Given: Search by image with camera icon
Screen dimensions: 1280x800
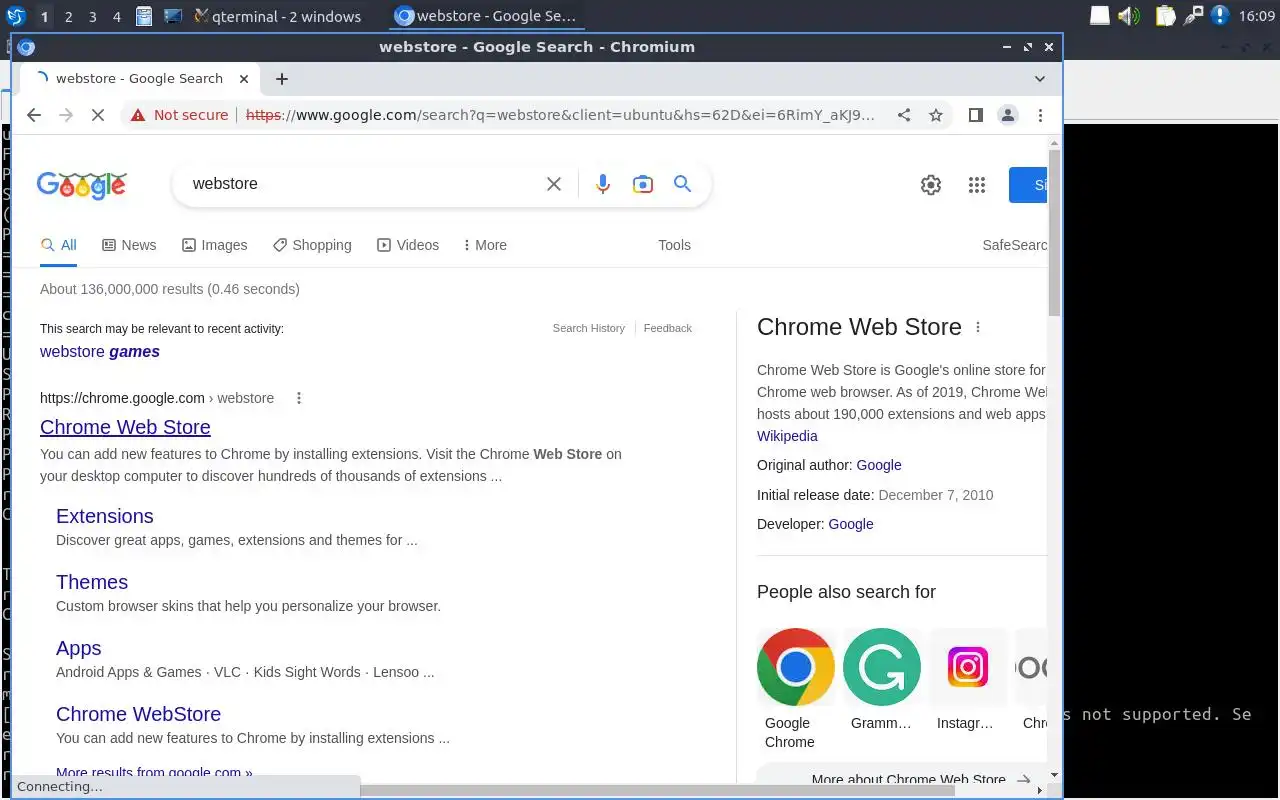Looking at the screenshot, I should [x=643, y=184].
